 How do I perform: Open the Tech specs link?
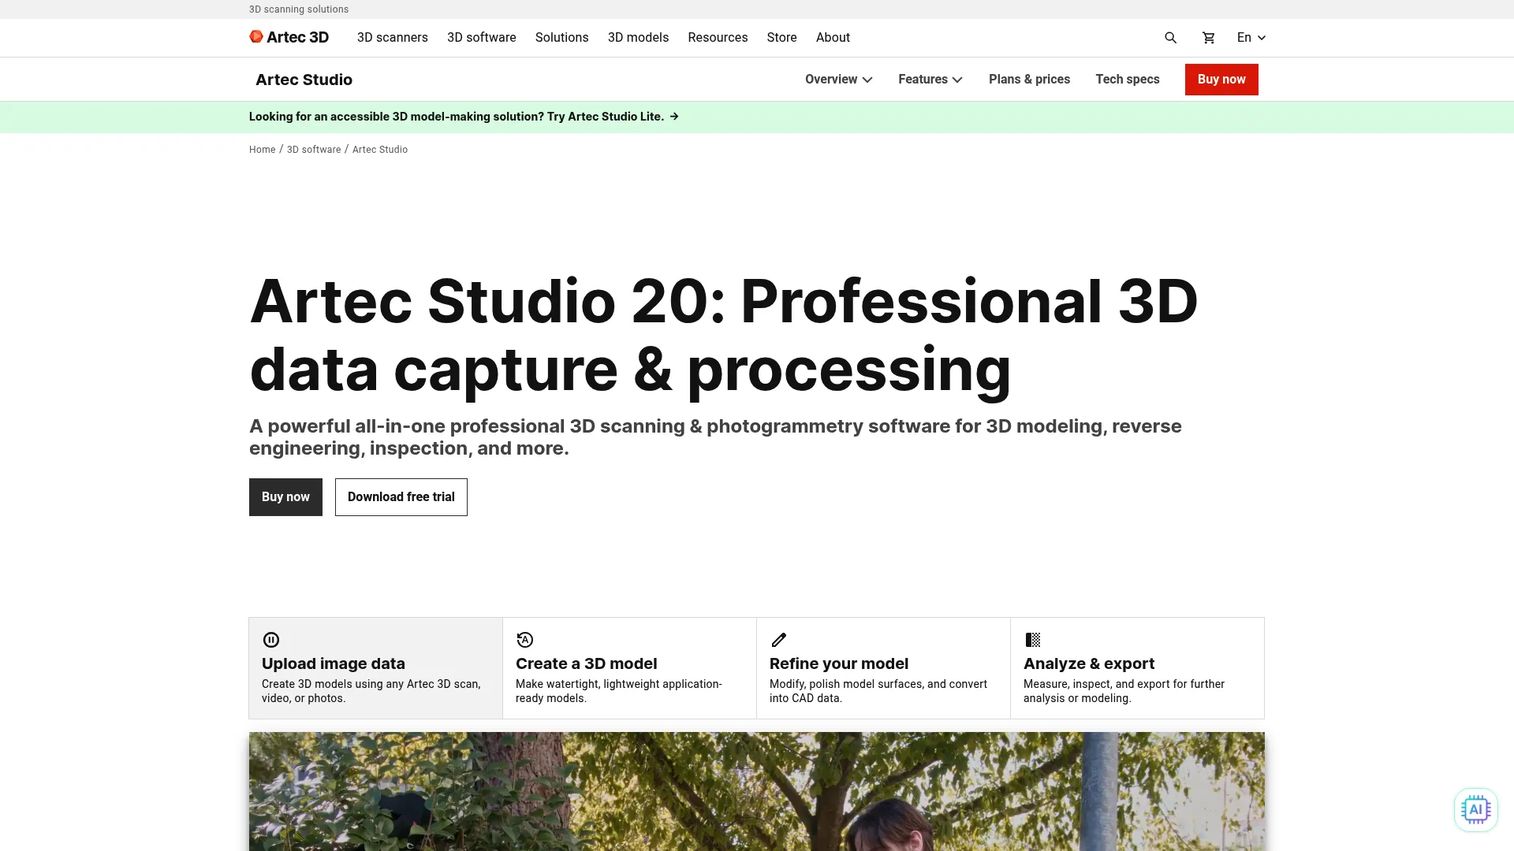pos(1127,79)
